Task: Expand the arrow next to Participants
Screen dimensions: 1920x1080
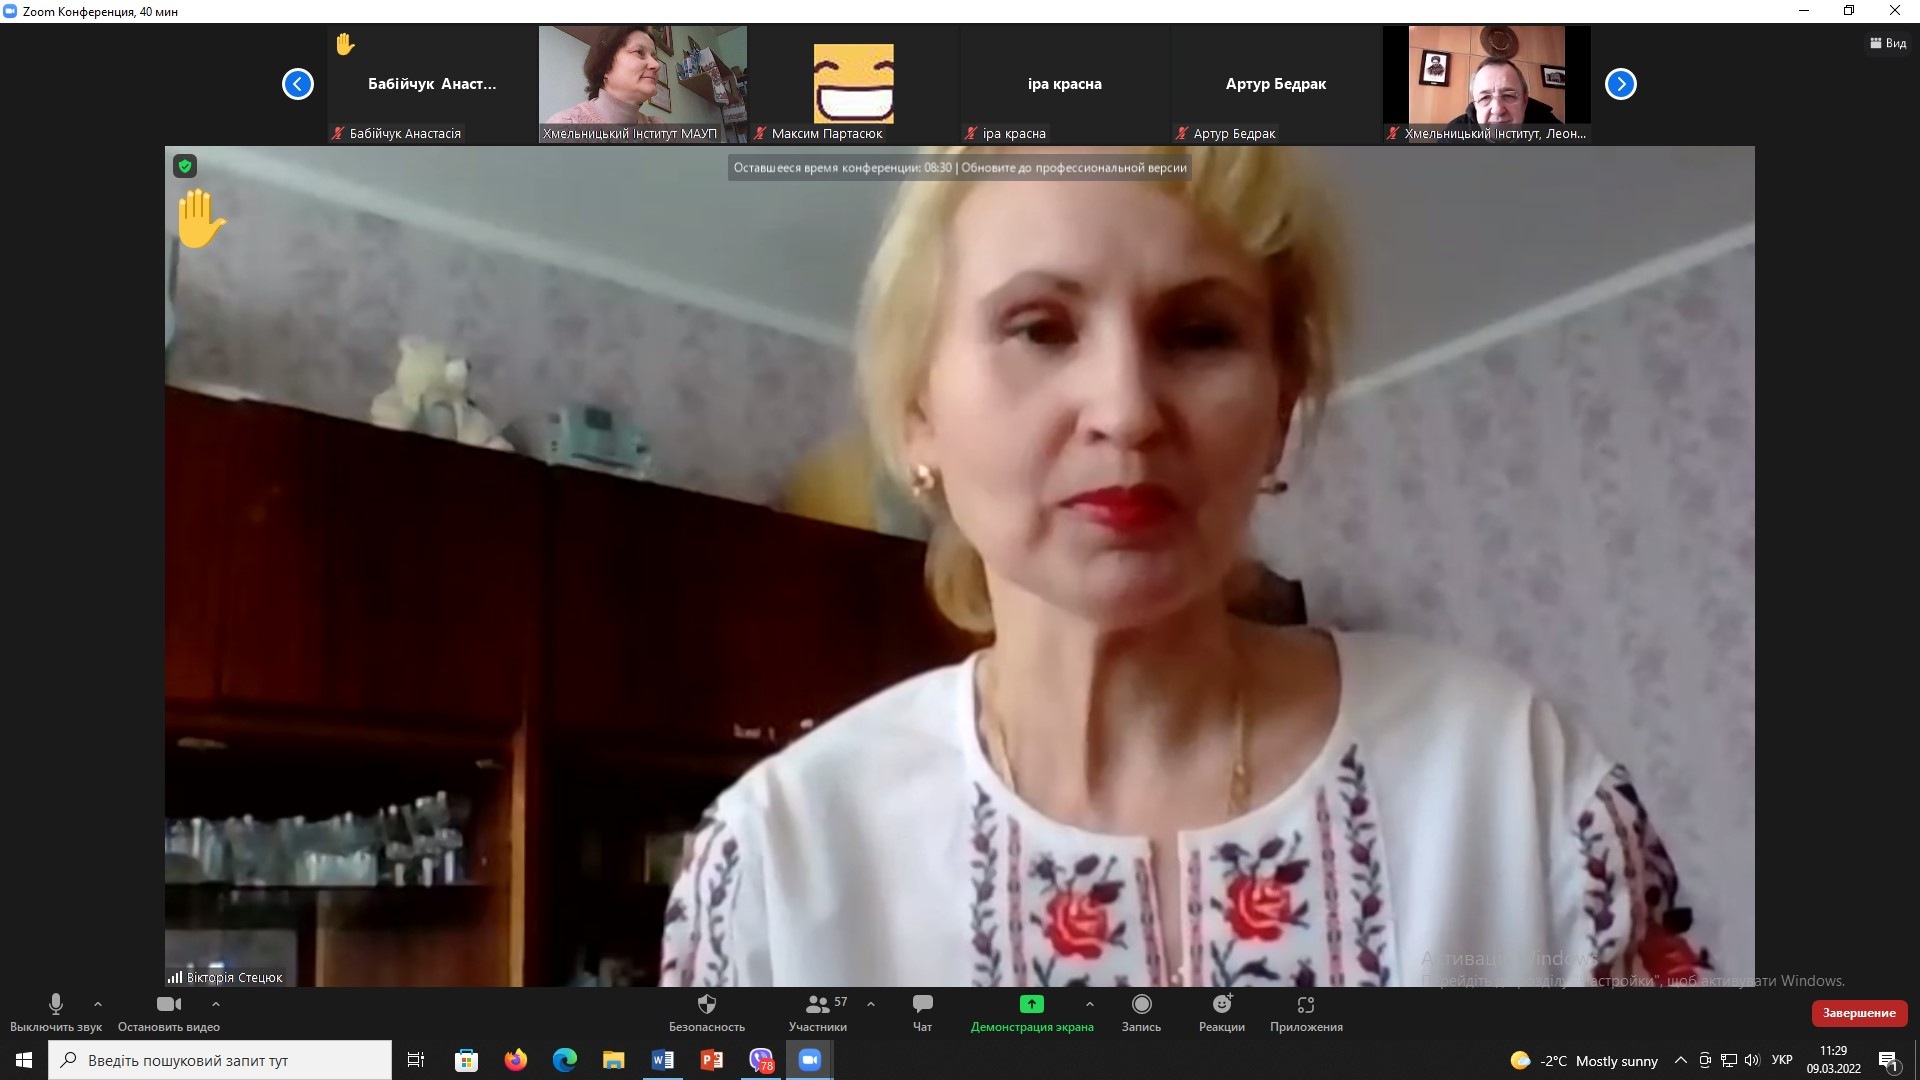Action: (871, 1004)
